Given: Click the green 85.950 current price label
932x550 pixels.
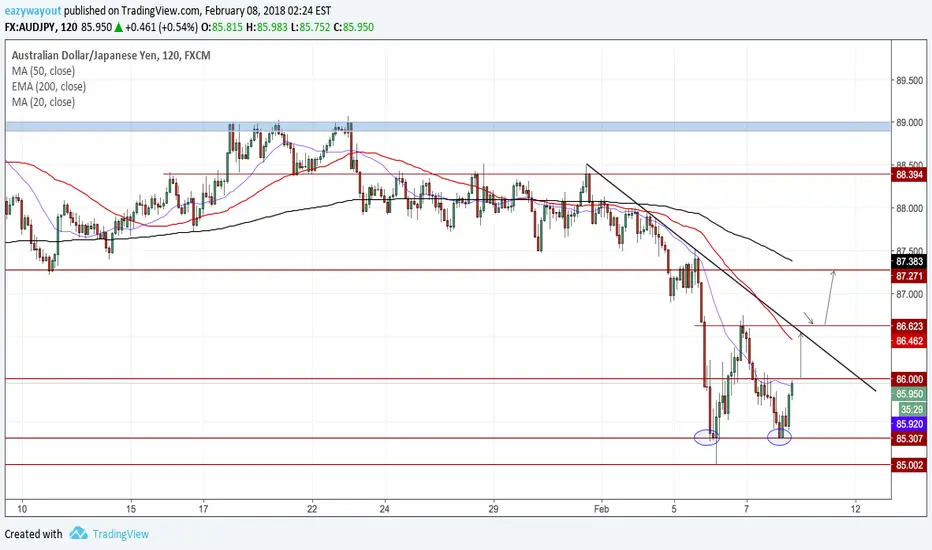Looking at the screenshot, I should click(909, 394).
